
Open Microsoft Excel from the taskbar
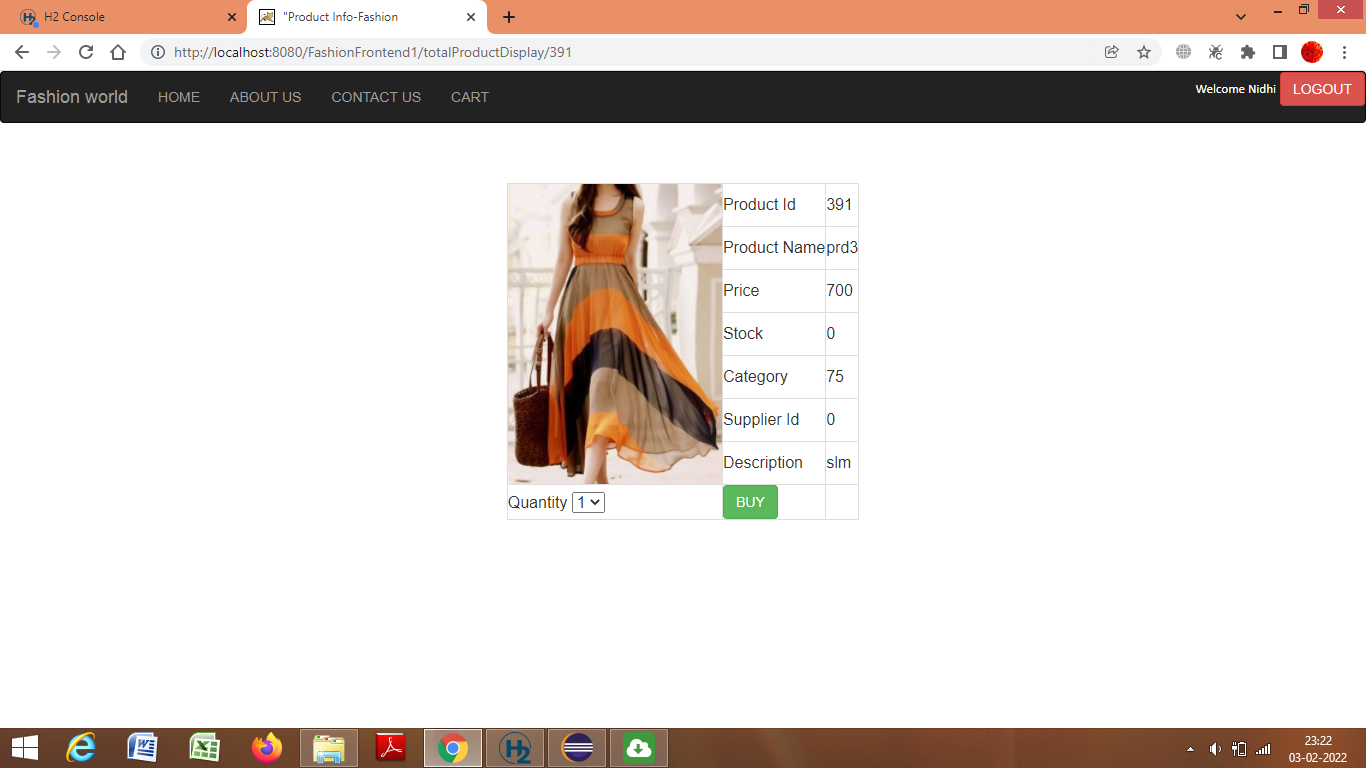tap(205, 748)
